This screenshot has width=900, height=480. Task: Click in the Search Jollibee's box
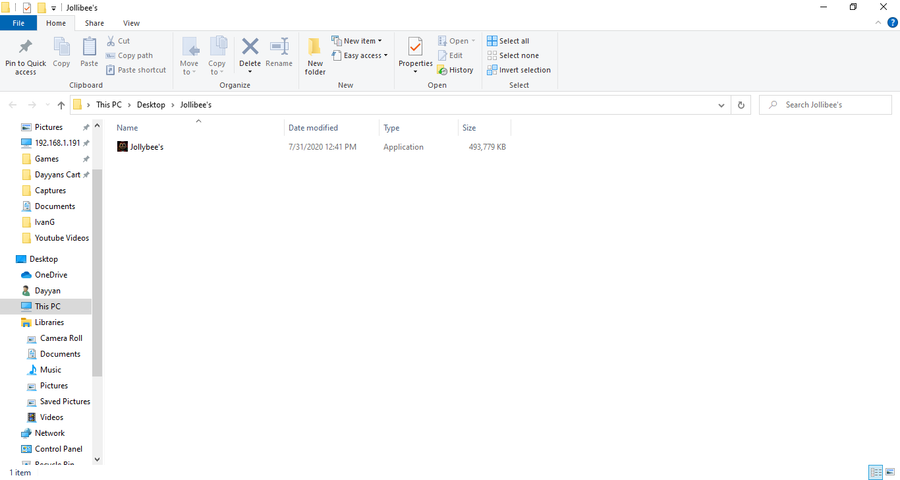(825, 105)
